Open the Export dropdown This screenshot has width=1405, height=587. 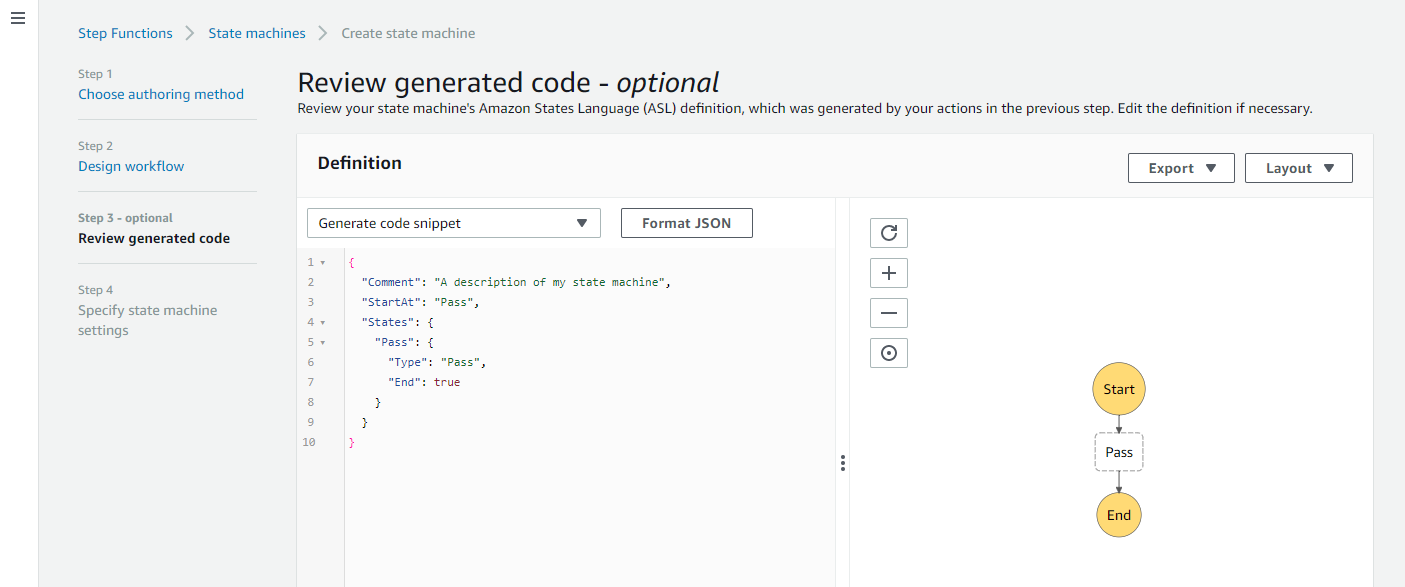click(1181, 168)
